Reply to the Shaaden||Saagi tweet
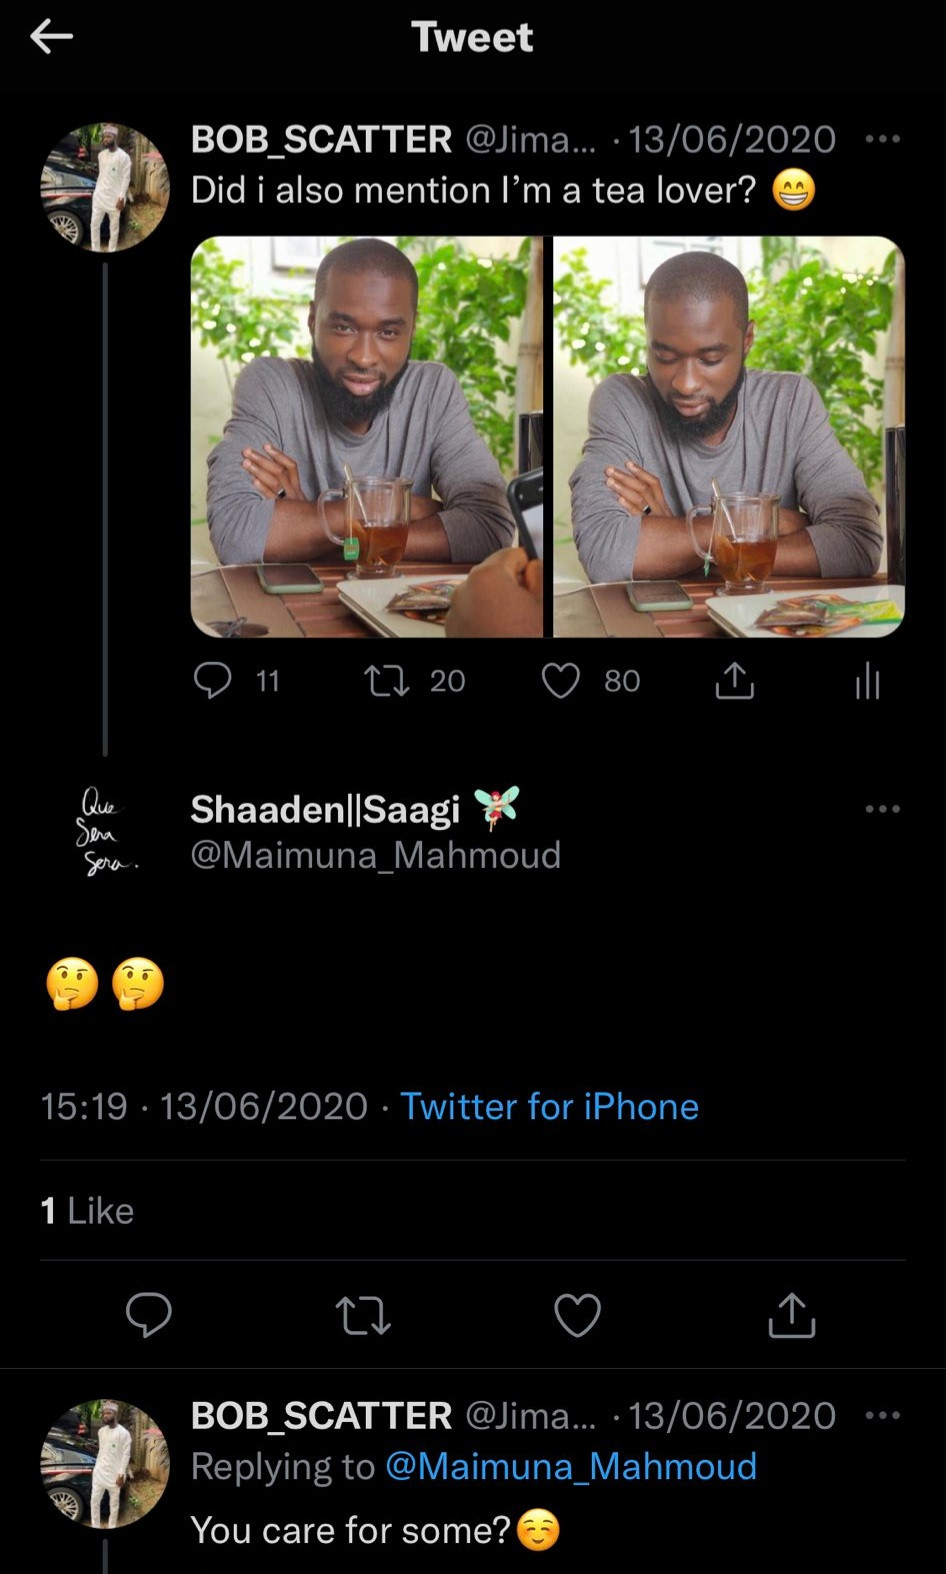The width and height of the screenshot is (946, 1574). tap(149, 1314)
